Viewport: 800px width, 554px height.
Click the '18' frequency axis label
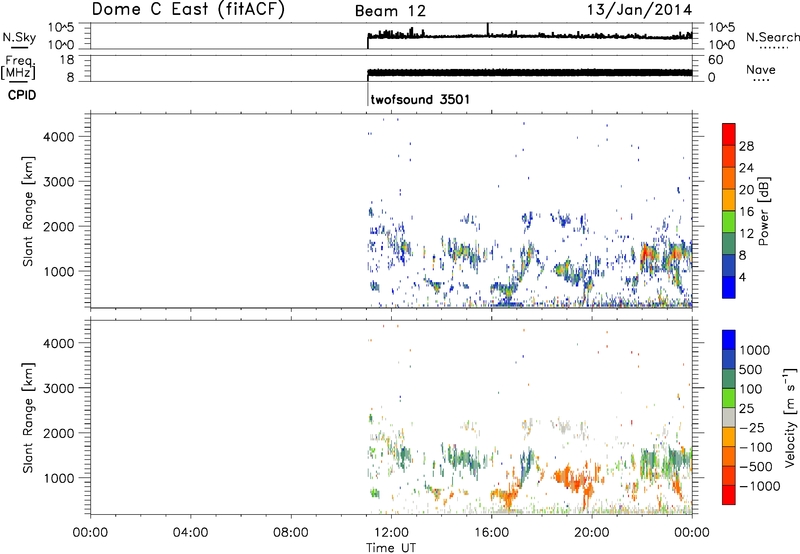point(67,60)
